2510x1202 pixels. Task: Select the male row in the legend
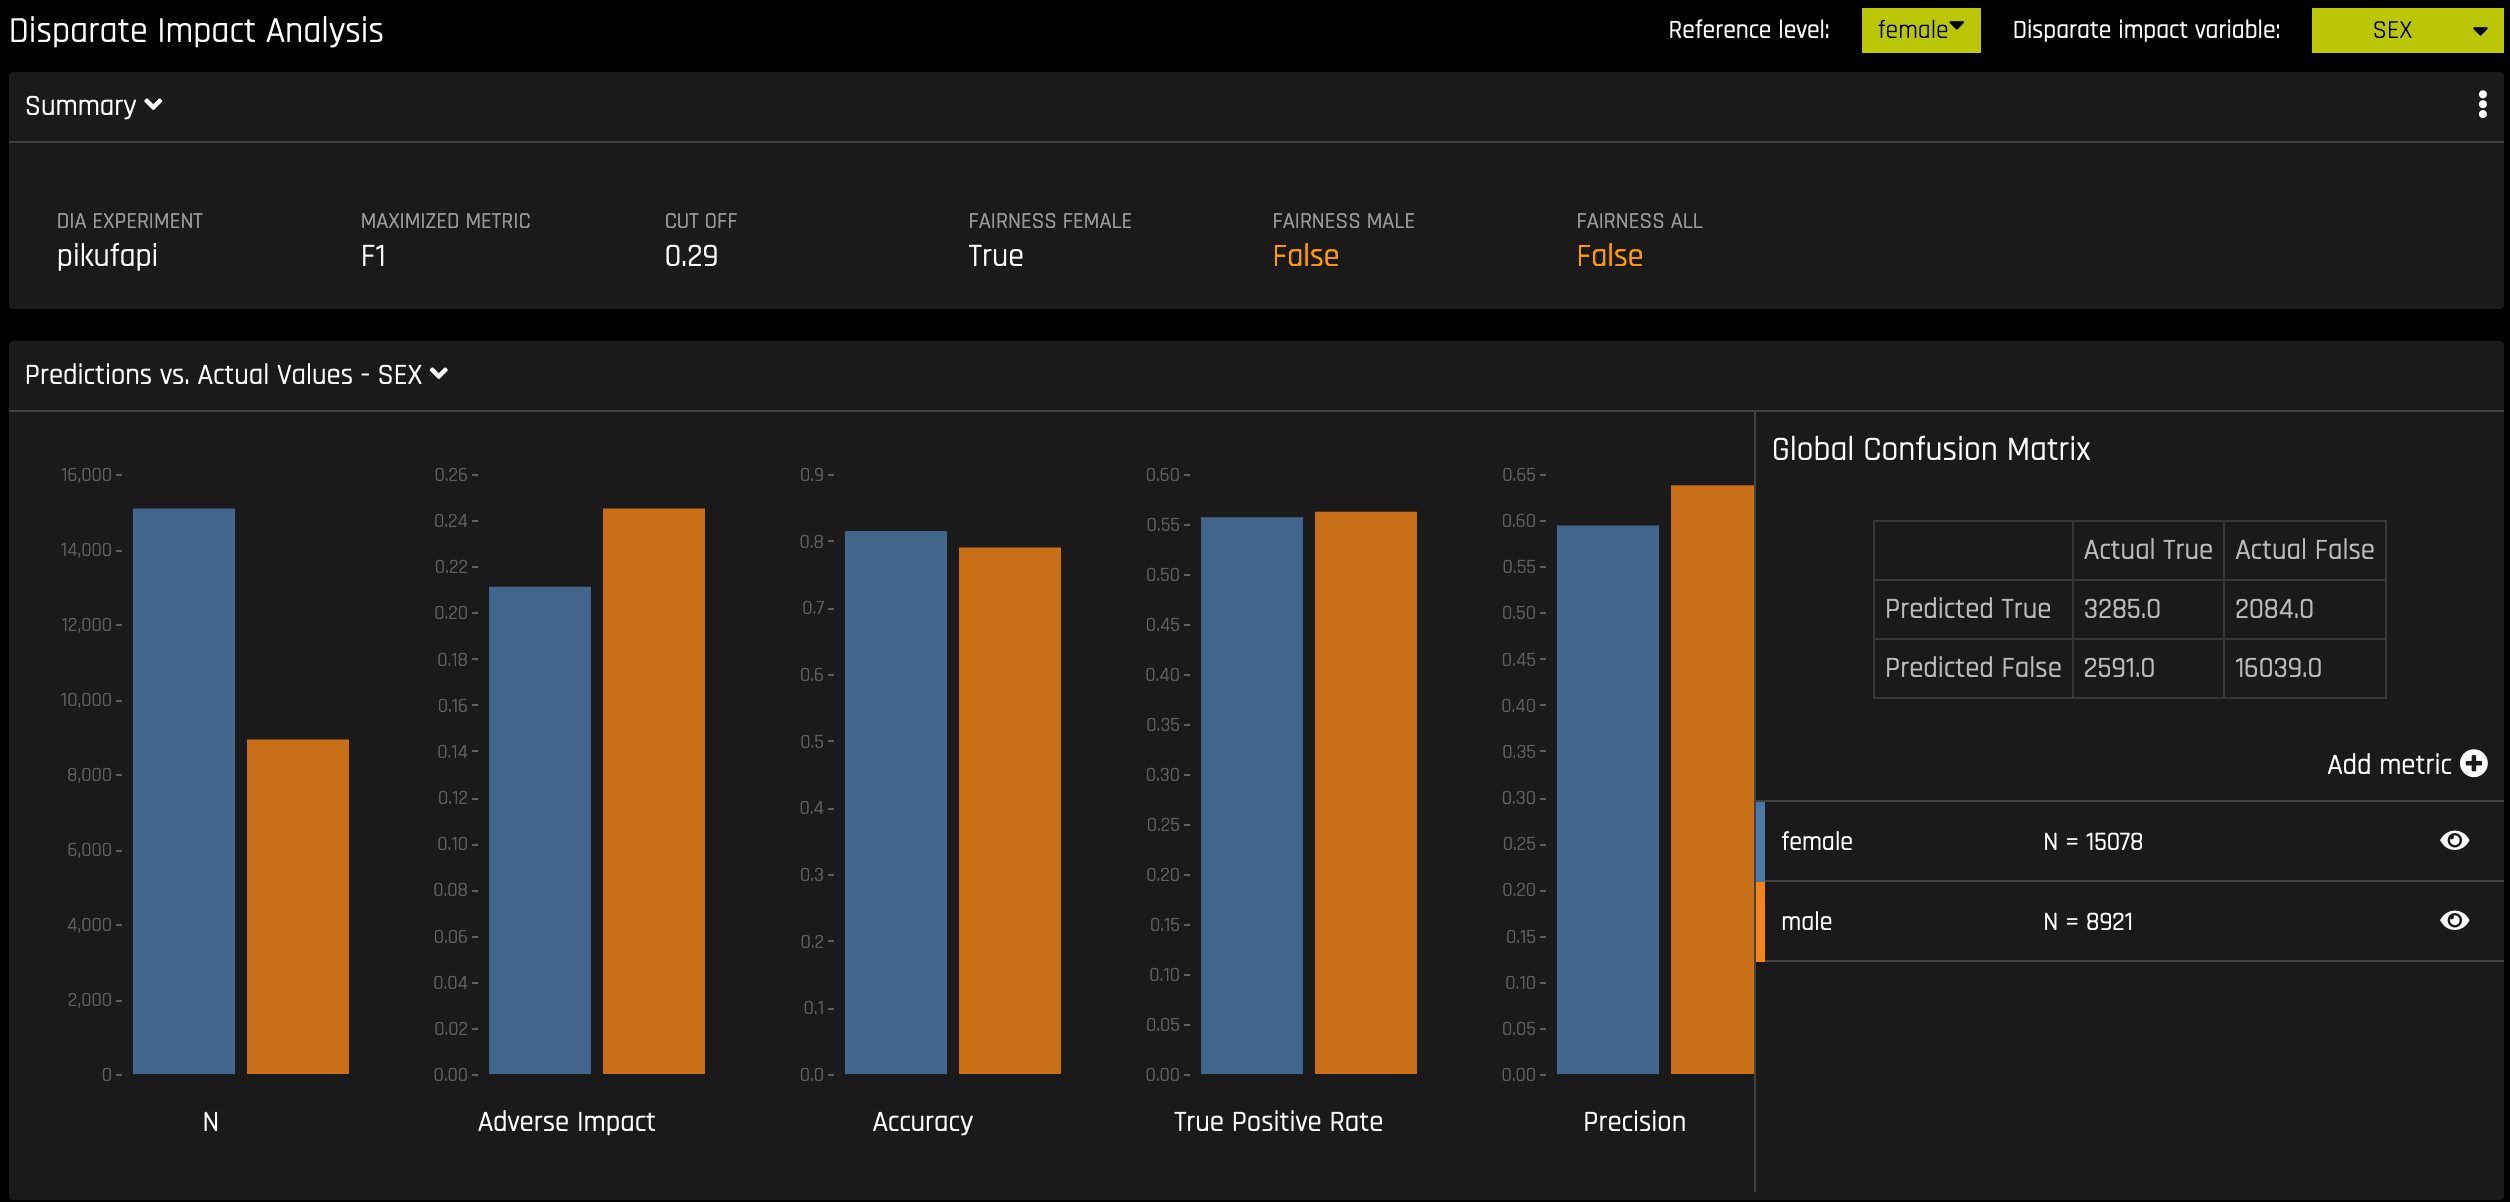coord(1806,921)
